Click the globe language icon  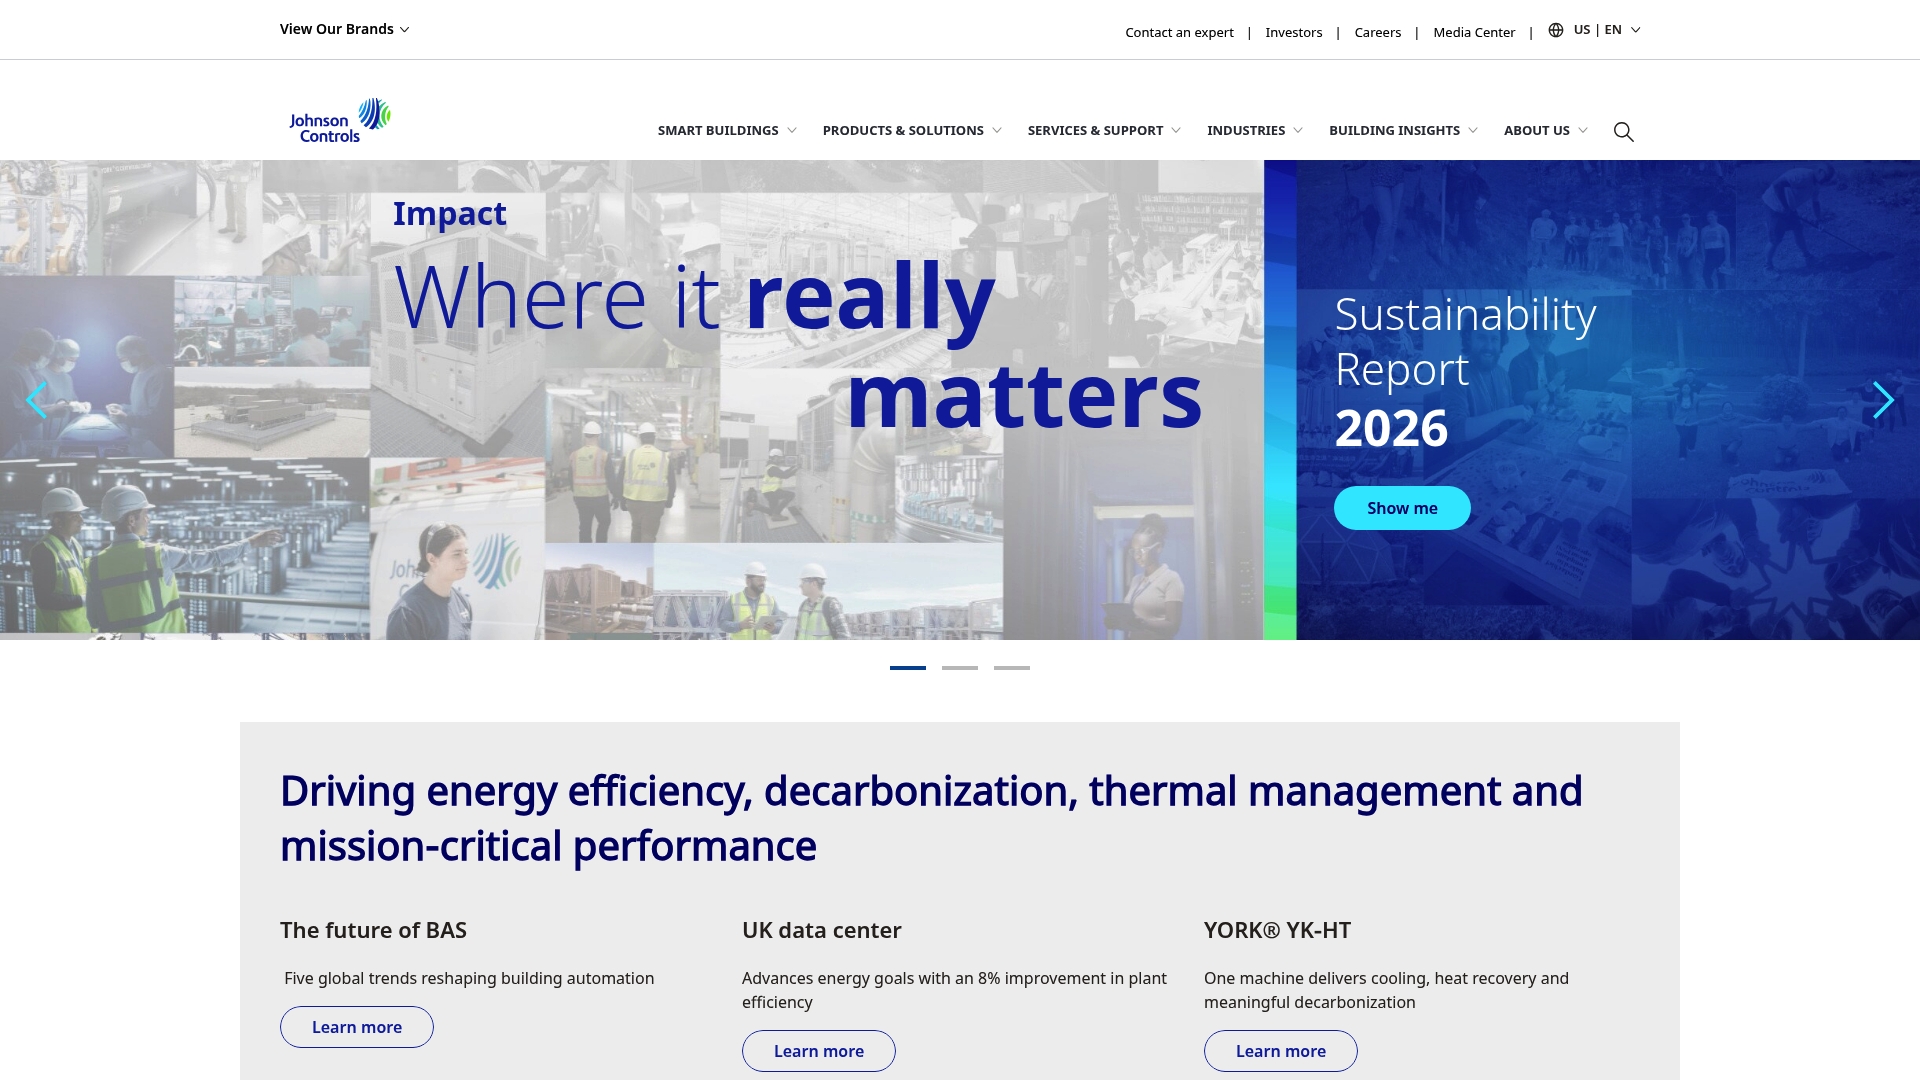pyautogui.click(x=1554, y=29)
